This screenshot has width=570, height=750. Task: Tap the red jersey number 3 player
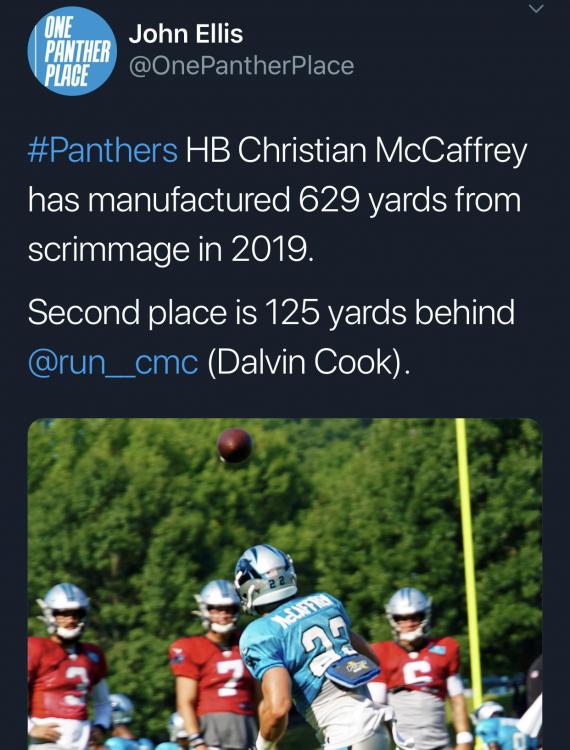click(67, 667)
